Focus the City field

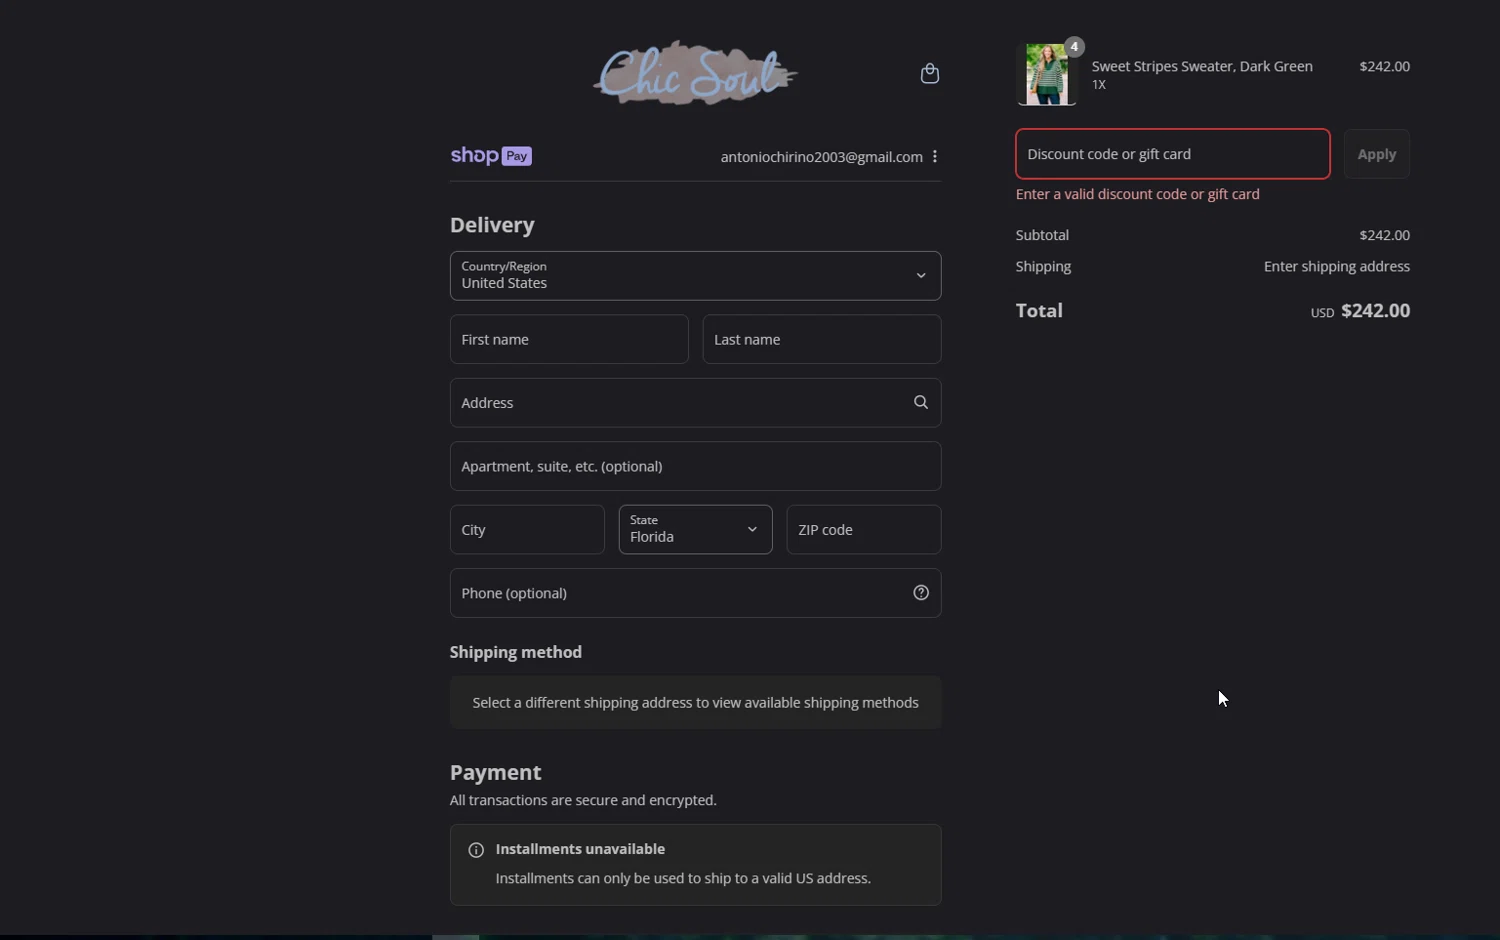pyautogui.click(x=527, y=529)
